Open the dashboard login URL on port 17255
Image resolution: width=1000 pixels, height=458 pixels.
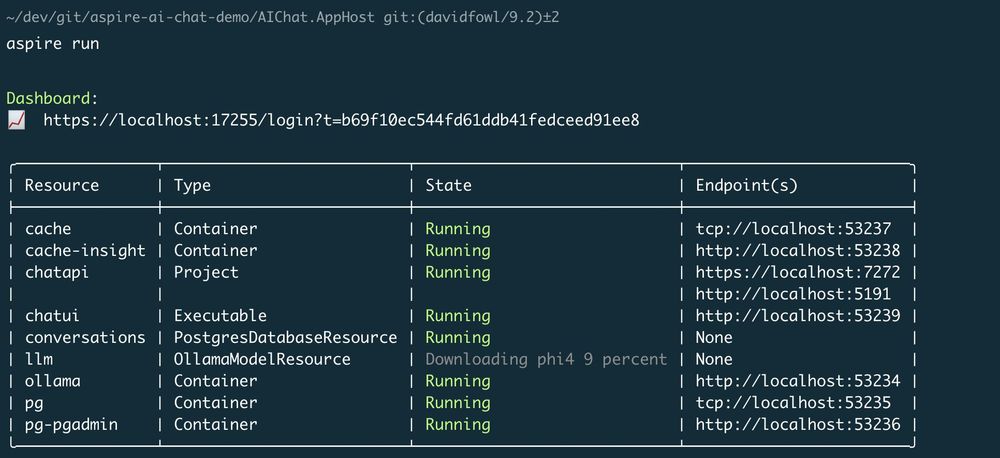coord(341,120)
